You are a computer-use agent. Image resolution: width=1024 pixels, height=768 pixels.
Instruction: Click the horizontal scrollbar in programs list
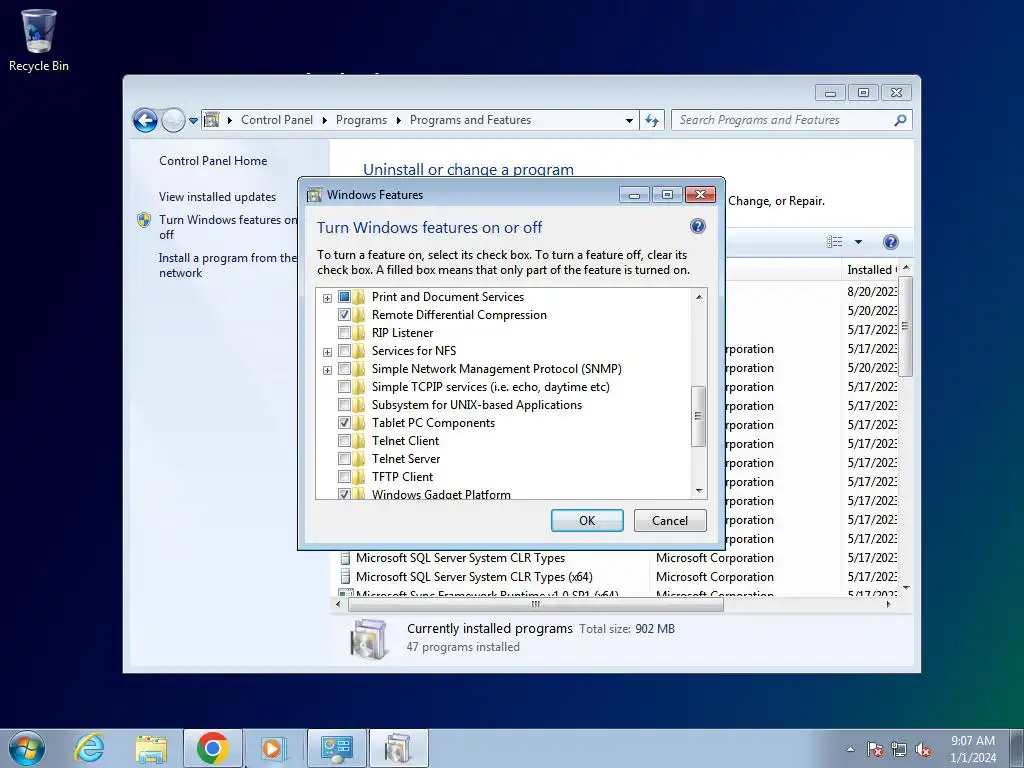(536, 605)
